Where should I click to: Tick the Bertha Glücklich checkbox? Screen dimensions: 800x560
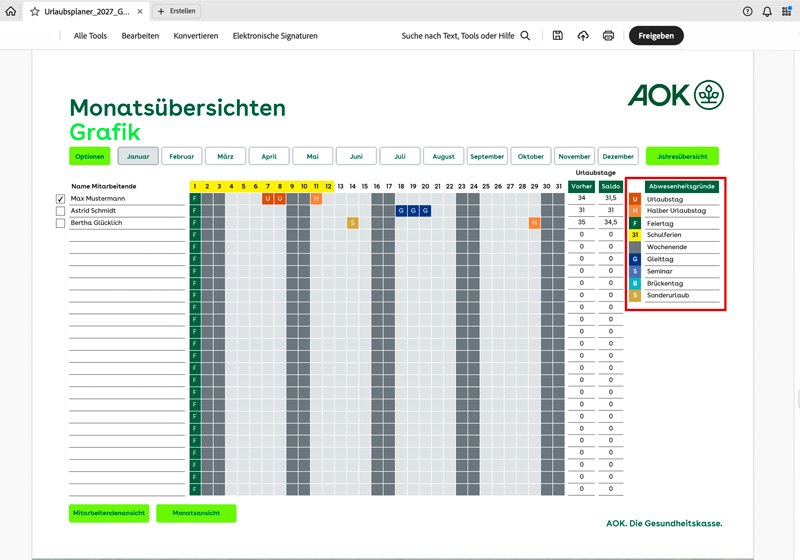(x=61, y=223)
